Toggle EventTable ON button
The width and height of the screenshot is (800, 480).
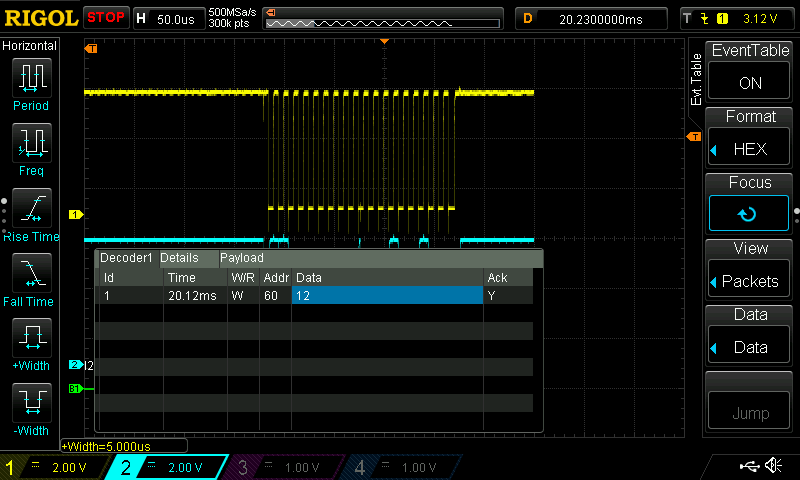(x=749, y=83)
